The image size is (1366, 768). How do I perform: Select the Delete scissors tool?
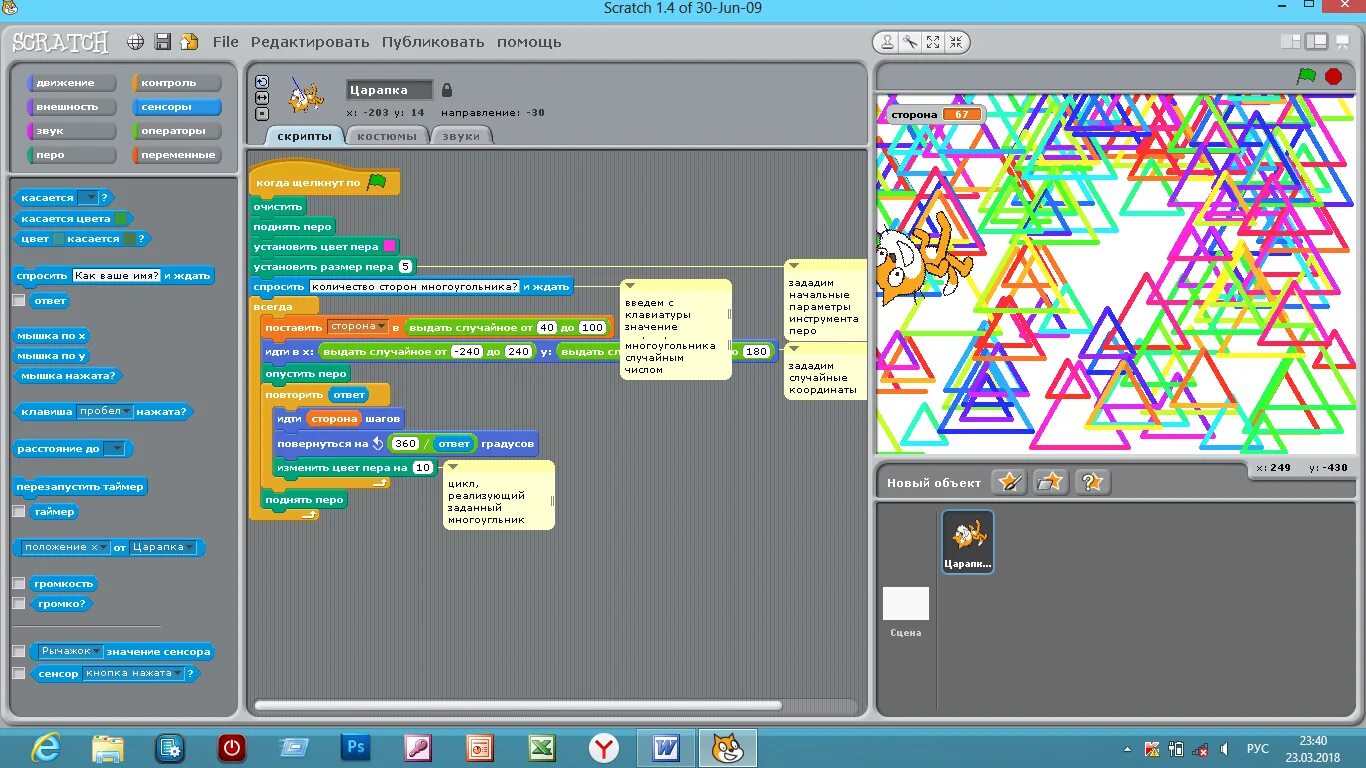pyautogui.click(x=910, y=42)
